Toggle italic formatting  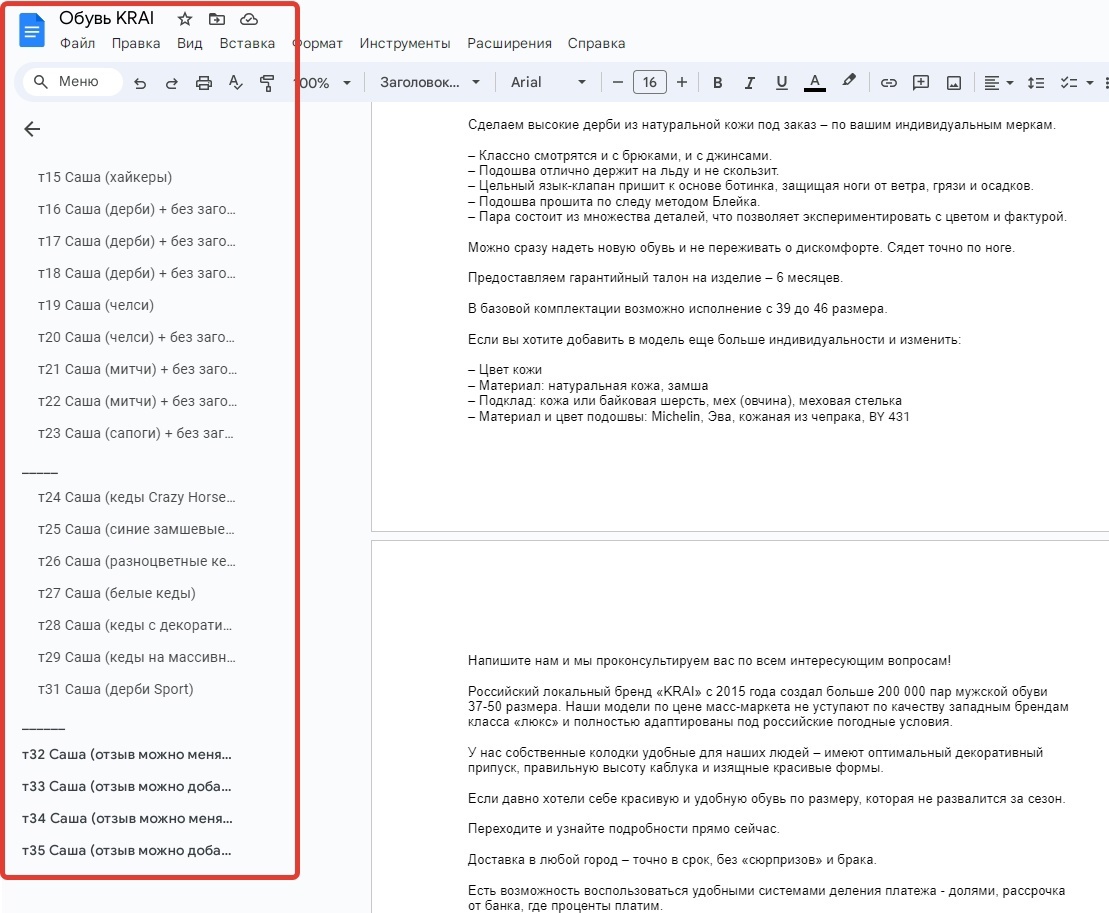pos(749,83)
